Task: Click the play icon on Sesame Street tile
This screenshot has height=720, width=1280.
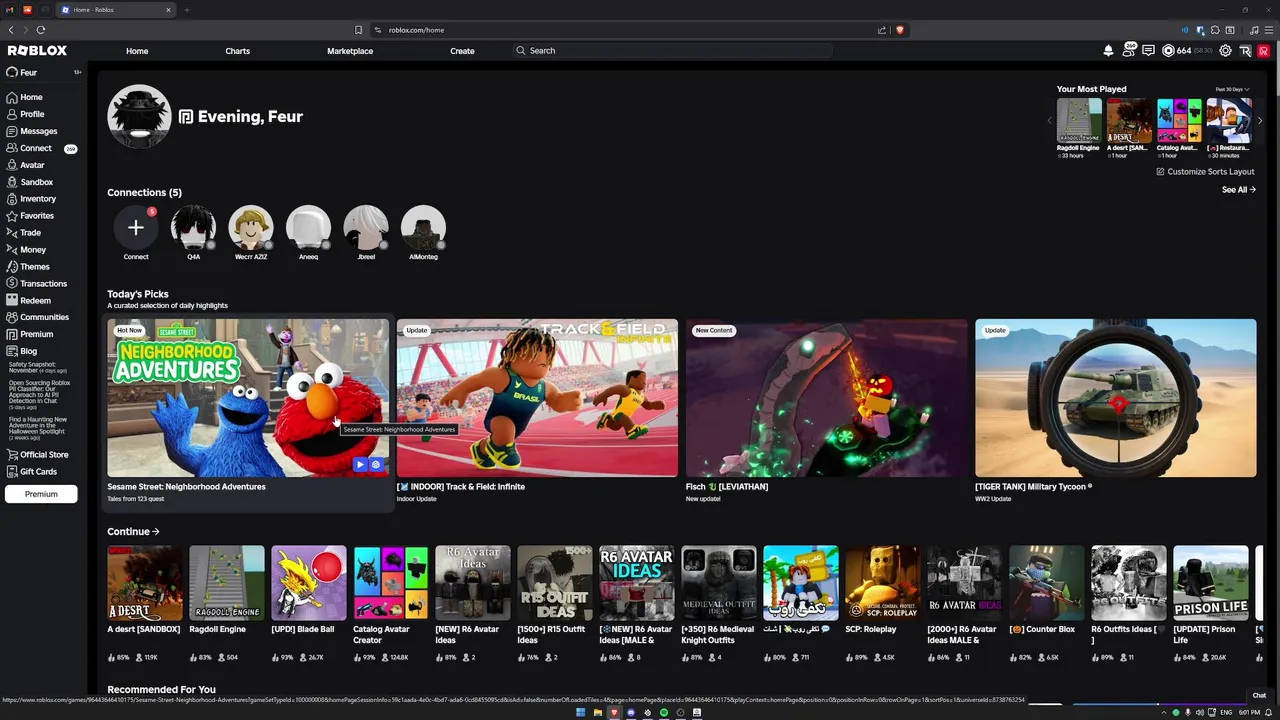Action: [360, 464]
